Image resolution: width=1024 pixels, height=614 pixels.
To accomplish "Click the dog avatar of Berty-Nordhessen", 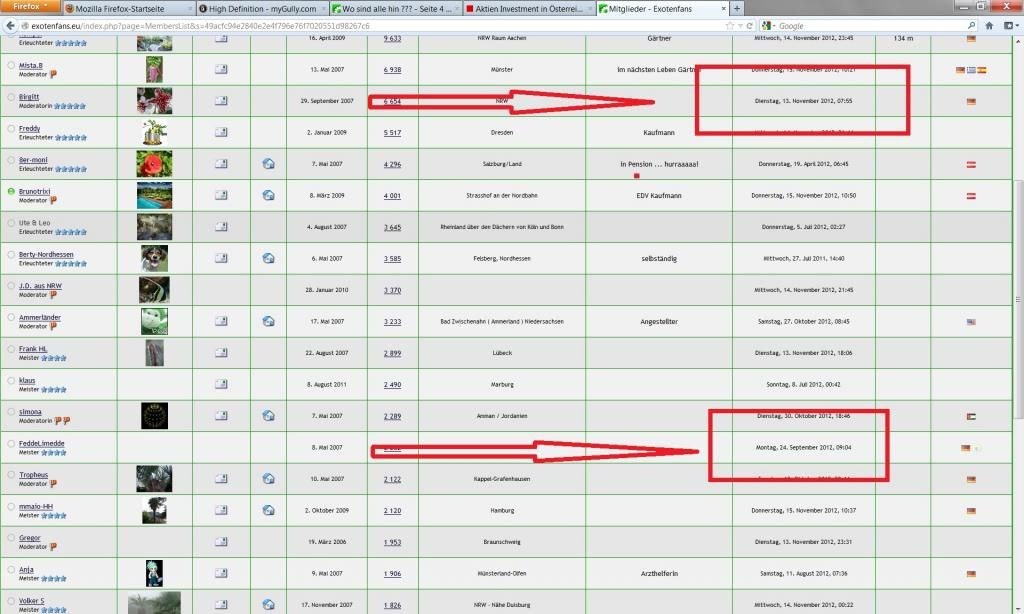I will pyautogui.click(x=154, y=258).
